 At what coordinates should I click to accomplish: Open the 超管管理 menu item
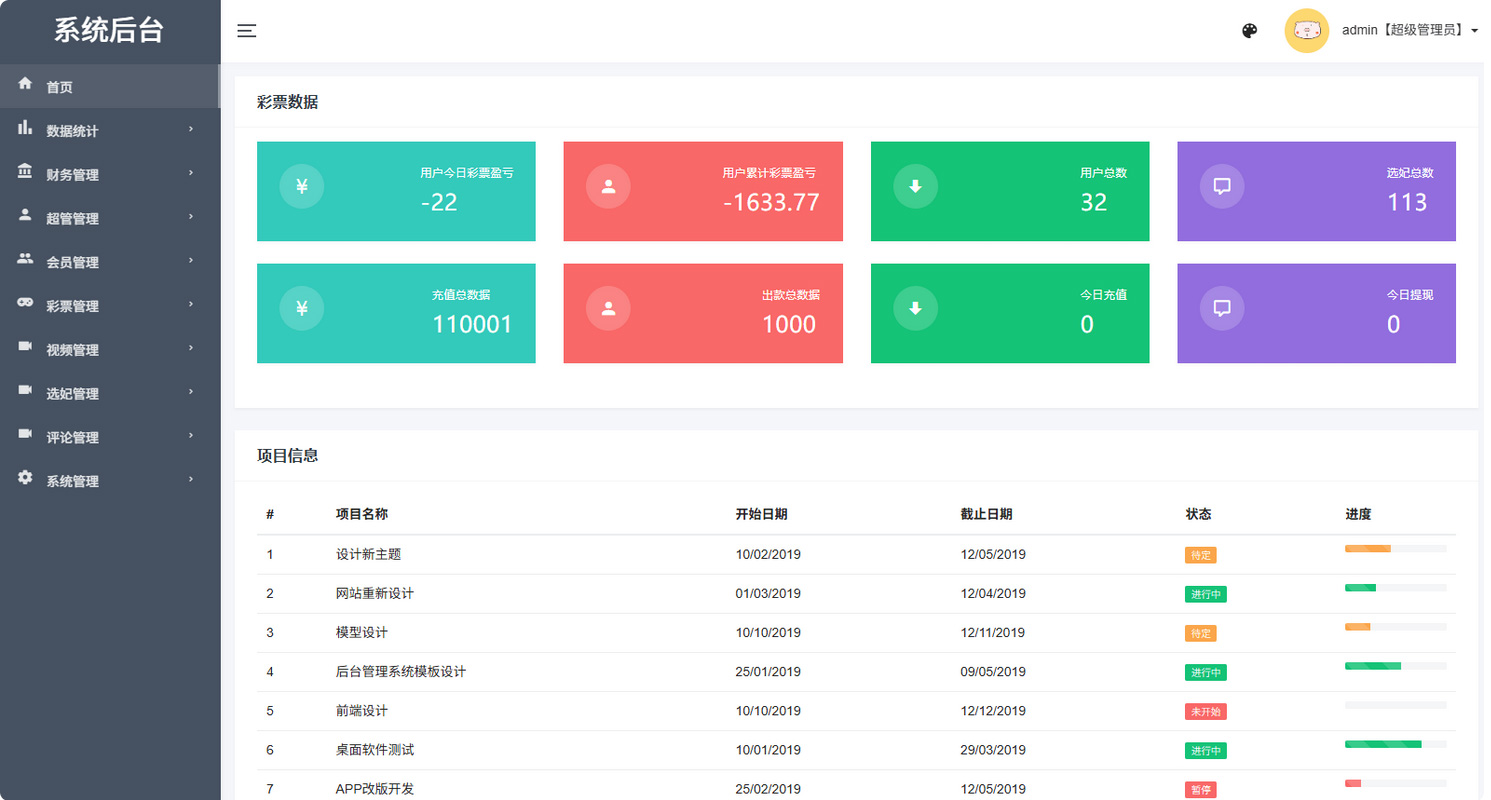pos(72,219)
